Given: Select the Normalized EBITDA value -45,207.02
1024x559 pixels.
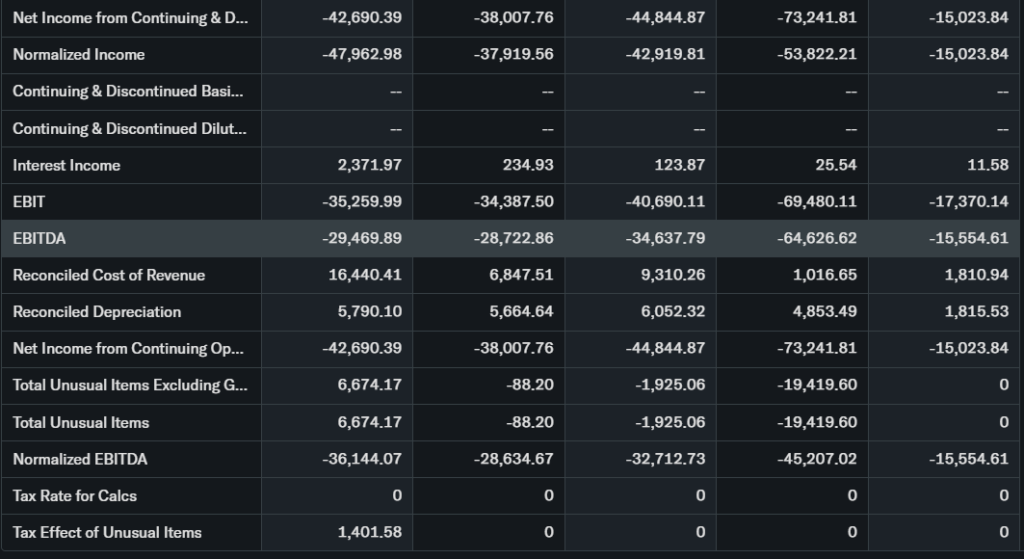Looking at the screenshot, I should pyautogui.click(x=816, y=460).
